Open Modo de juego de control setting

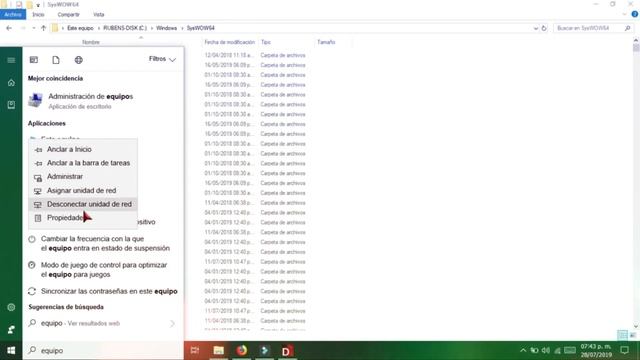click(104, 270)
